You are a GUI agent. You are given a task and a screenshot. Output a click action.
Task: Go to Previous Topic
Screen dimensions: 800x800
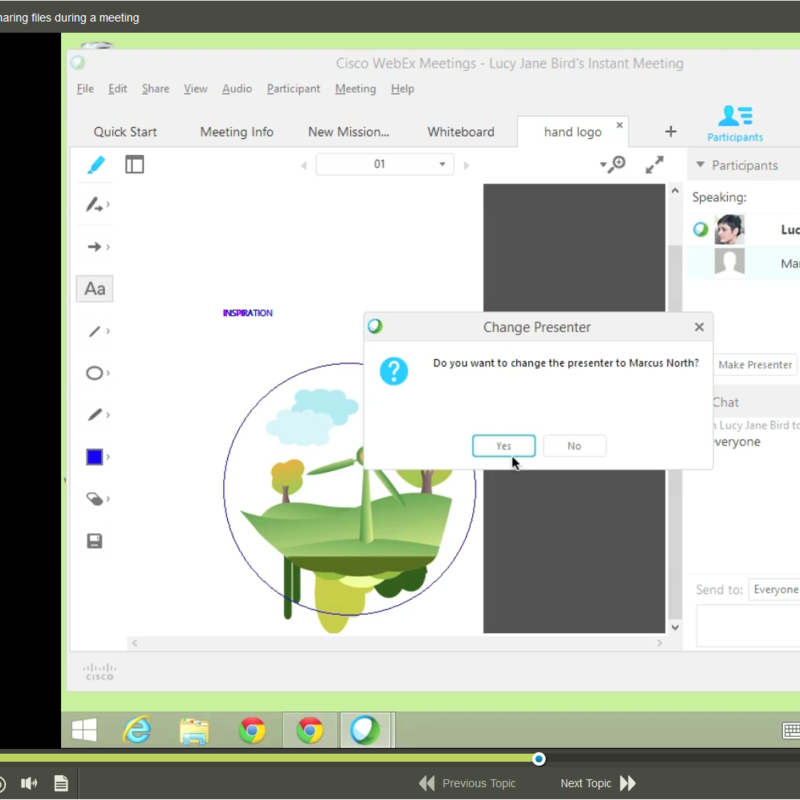tap(467, 783)
